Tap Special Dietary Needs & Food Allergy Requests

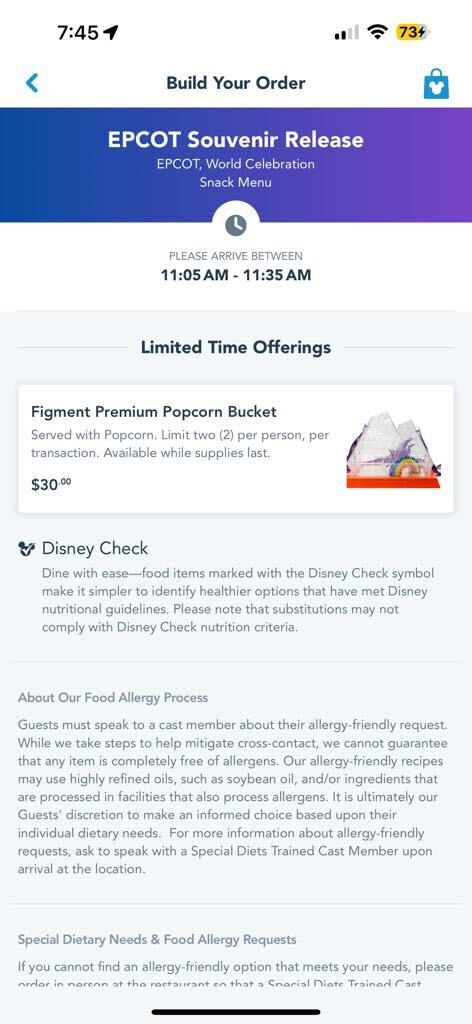(157, 940)
